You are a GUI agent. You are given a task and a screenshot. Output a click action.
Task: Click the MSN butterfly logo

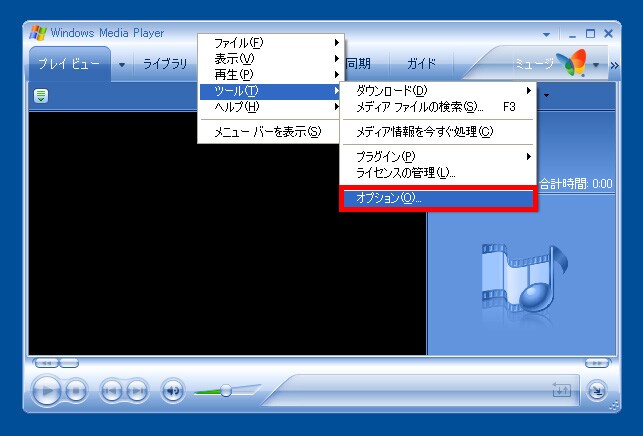(x=572, y=63)
